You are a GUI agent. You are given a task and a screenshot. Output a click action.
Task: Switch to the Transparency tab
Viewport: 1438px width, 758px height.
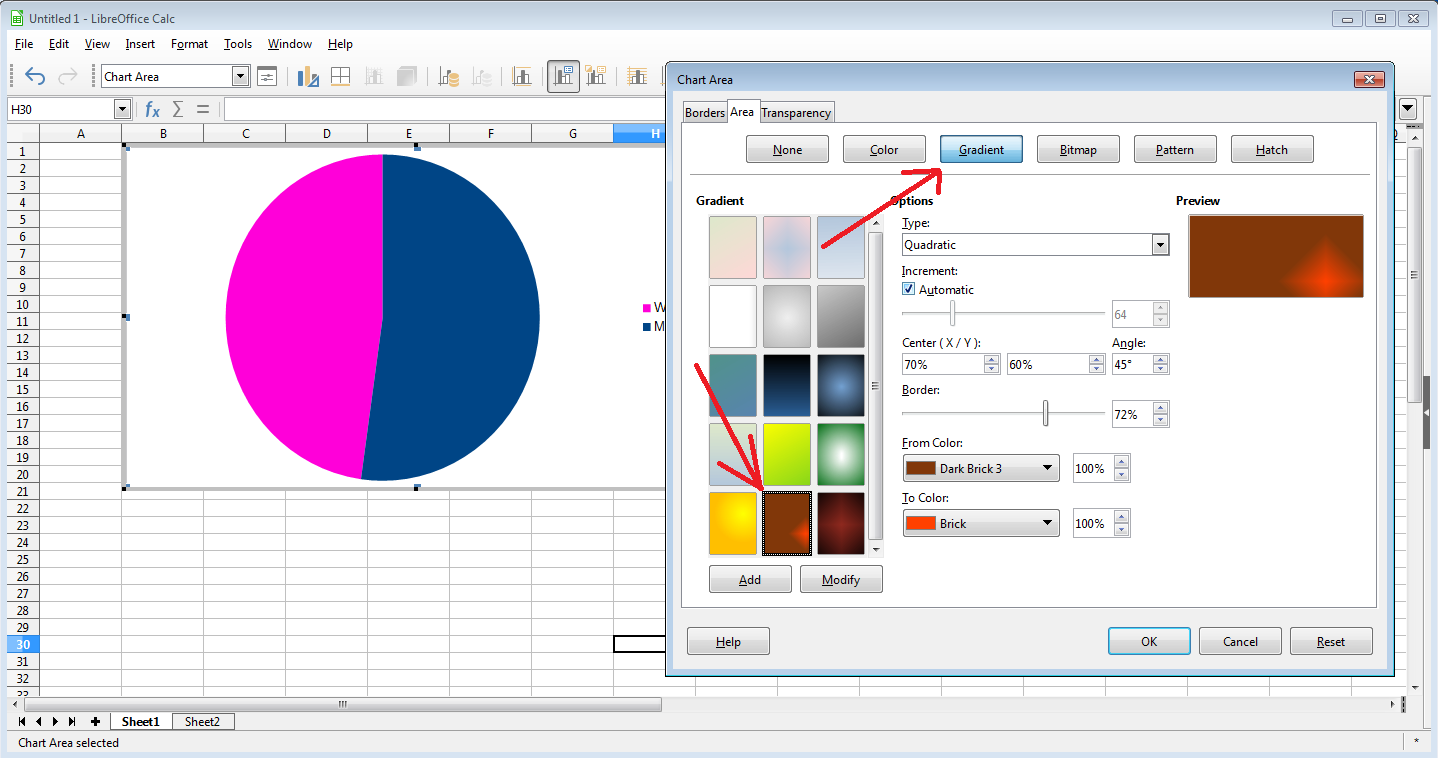click(796, 113)
